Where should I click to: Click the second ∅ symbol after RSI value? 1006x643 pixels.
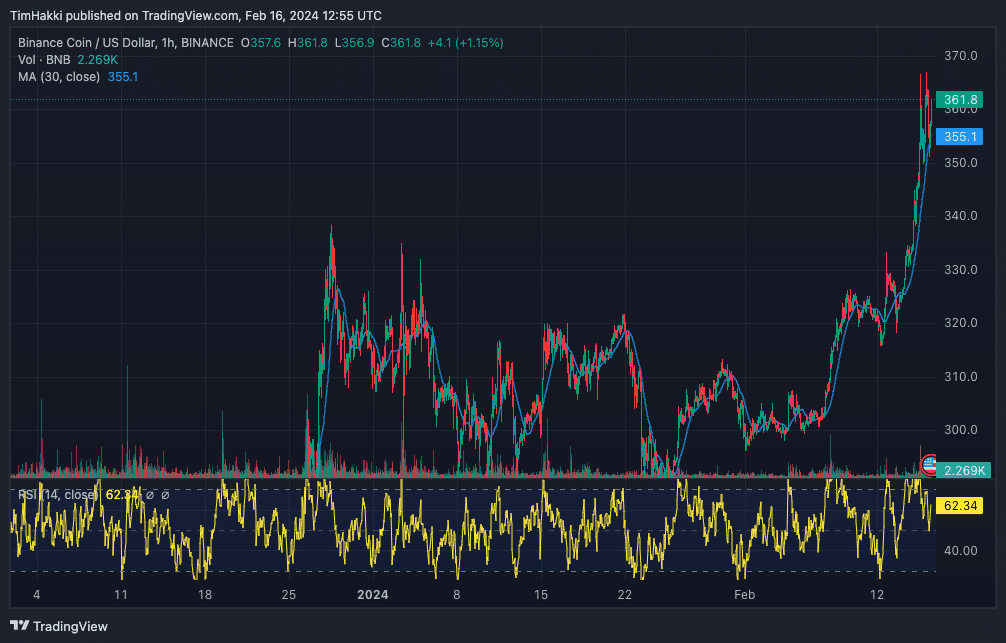pyautogui.click(x=165, y=495)
